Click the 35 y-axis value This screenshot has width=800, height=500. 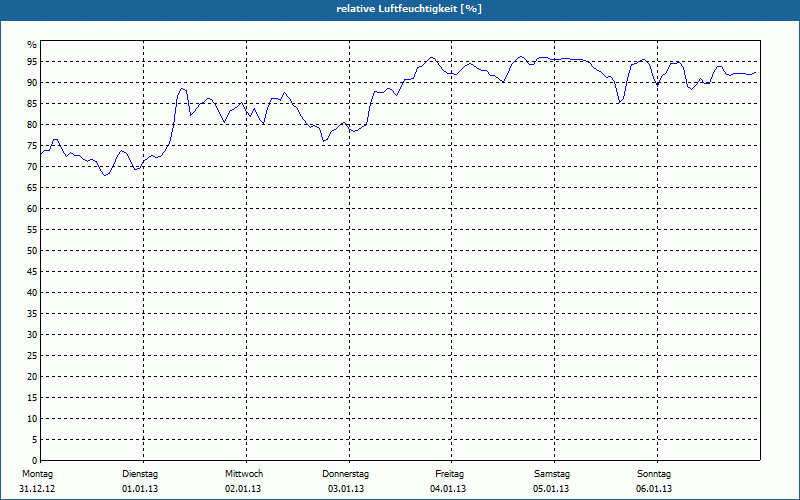(32, 314)
